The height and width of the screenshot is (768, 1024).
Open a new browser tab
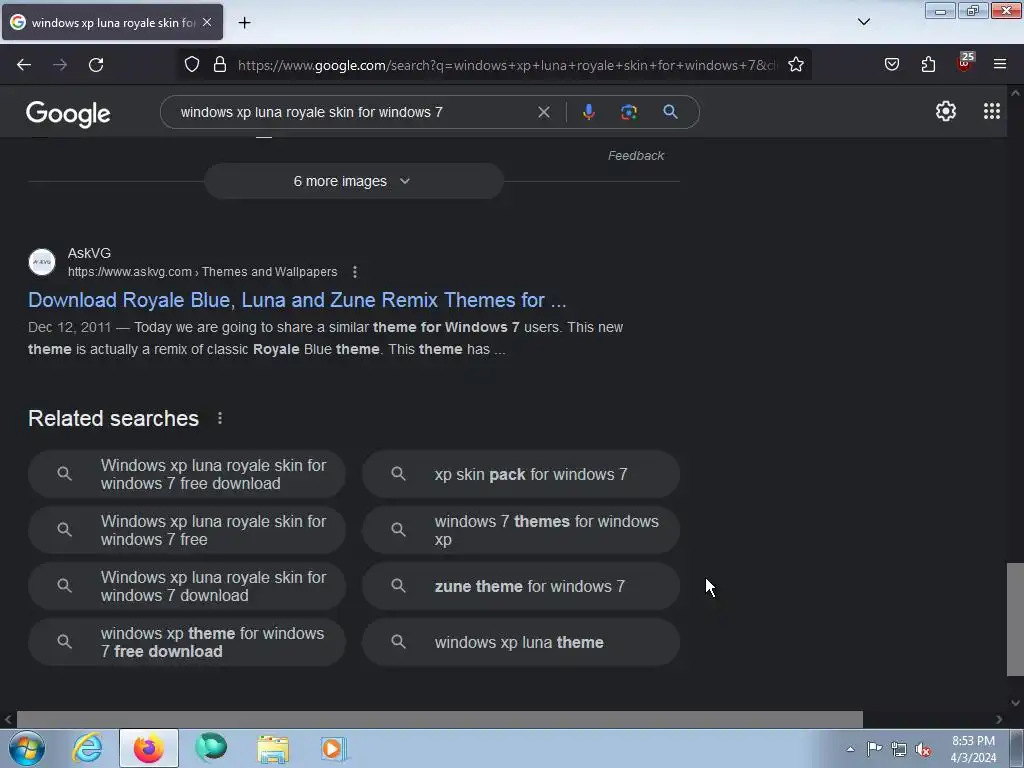(x=244, y=23)
